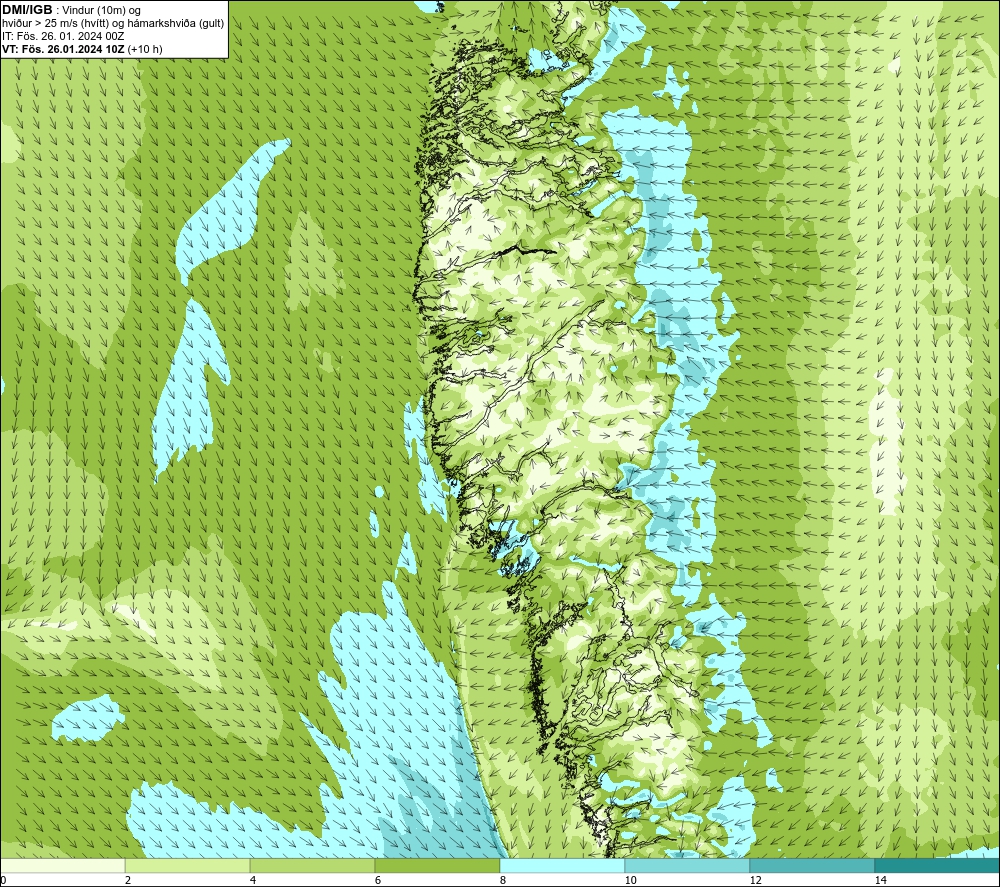Select the 12–14 m/s teal legend swatch

click(812, 866)
